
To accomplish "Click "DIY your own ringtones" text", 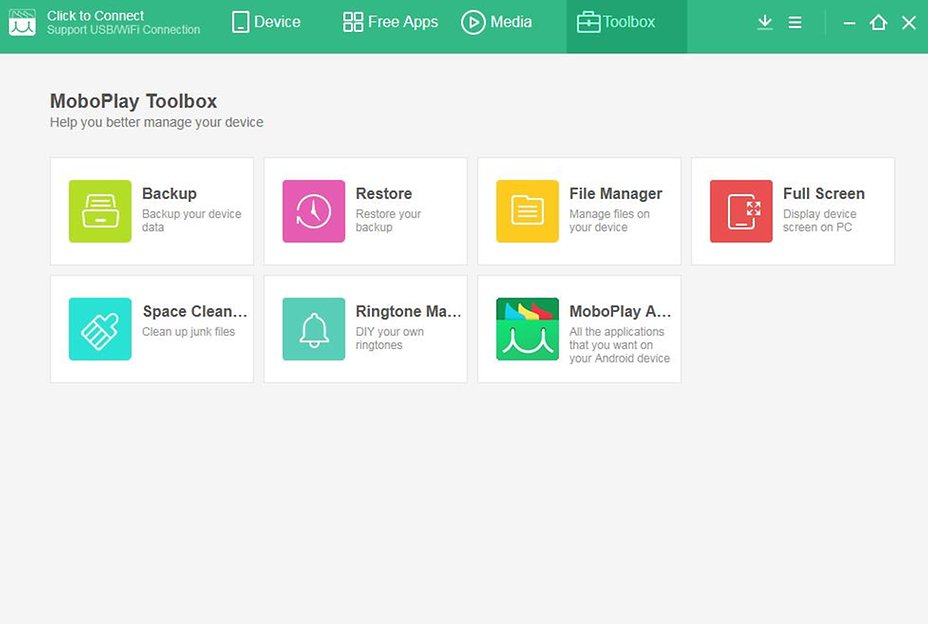I will coord(389,338).
